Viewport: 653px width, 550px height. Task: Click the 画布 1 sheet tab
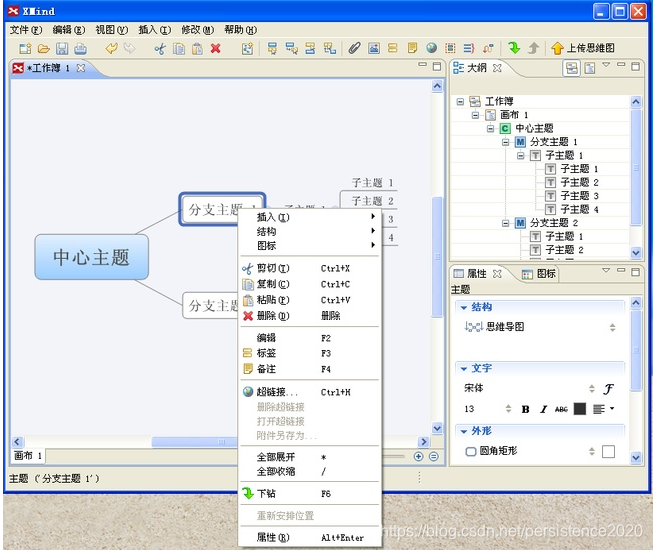point(28,456)
